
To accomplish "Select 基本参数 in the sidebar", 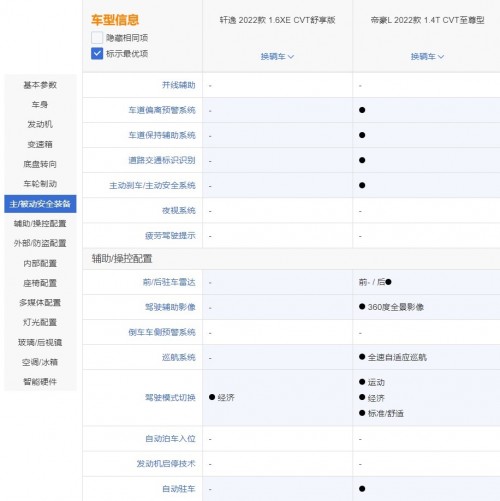I will 40,85.
